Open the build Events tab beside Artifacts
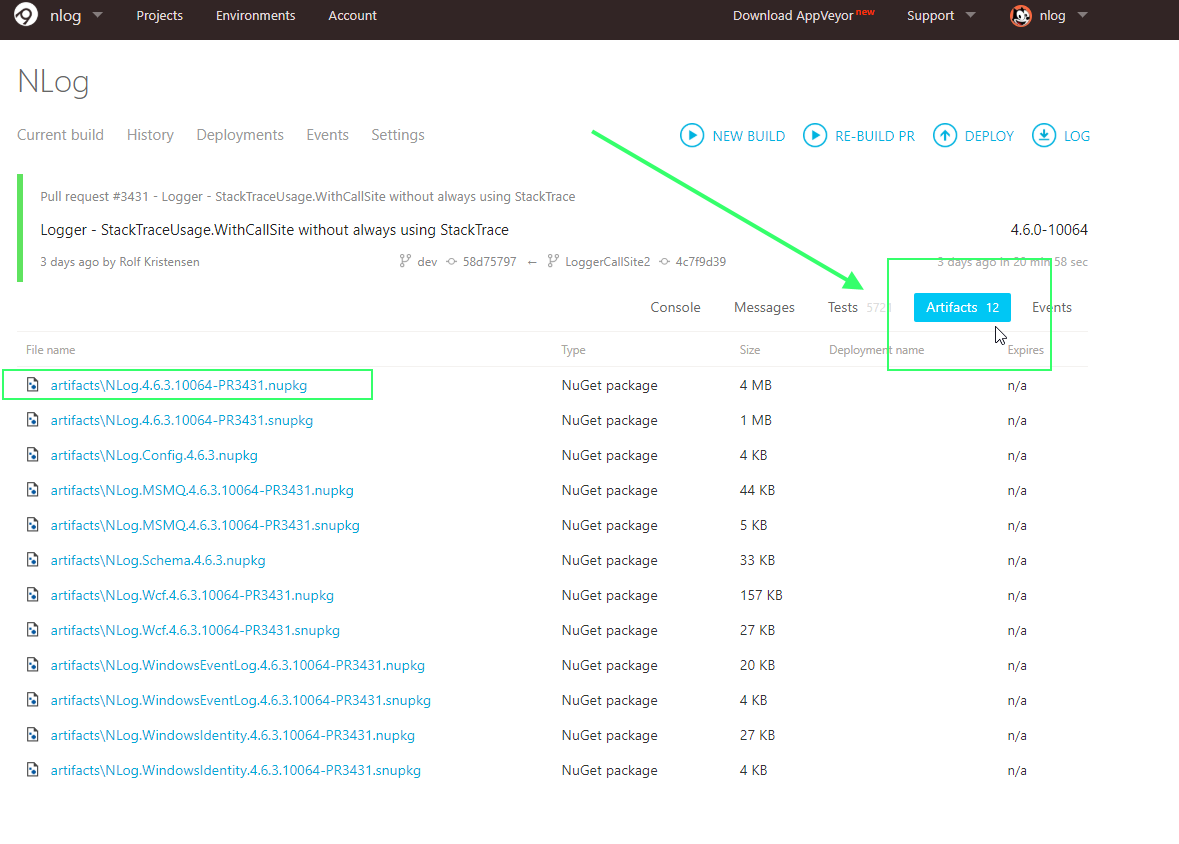Image resolution: width=1179 pixels, height=844 pixels. point(1052,307)
